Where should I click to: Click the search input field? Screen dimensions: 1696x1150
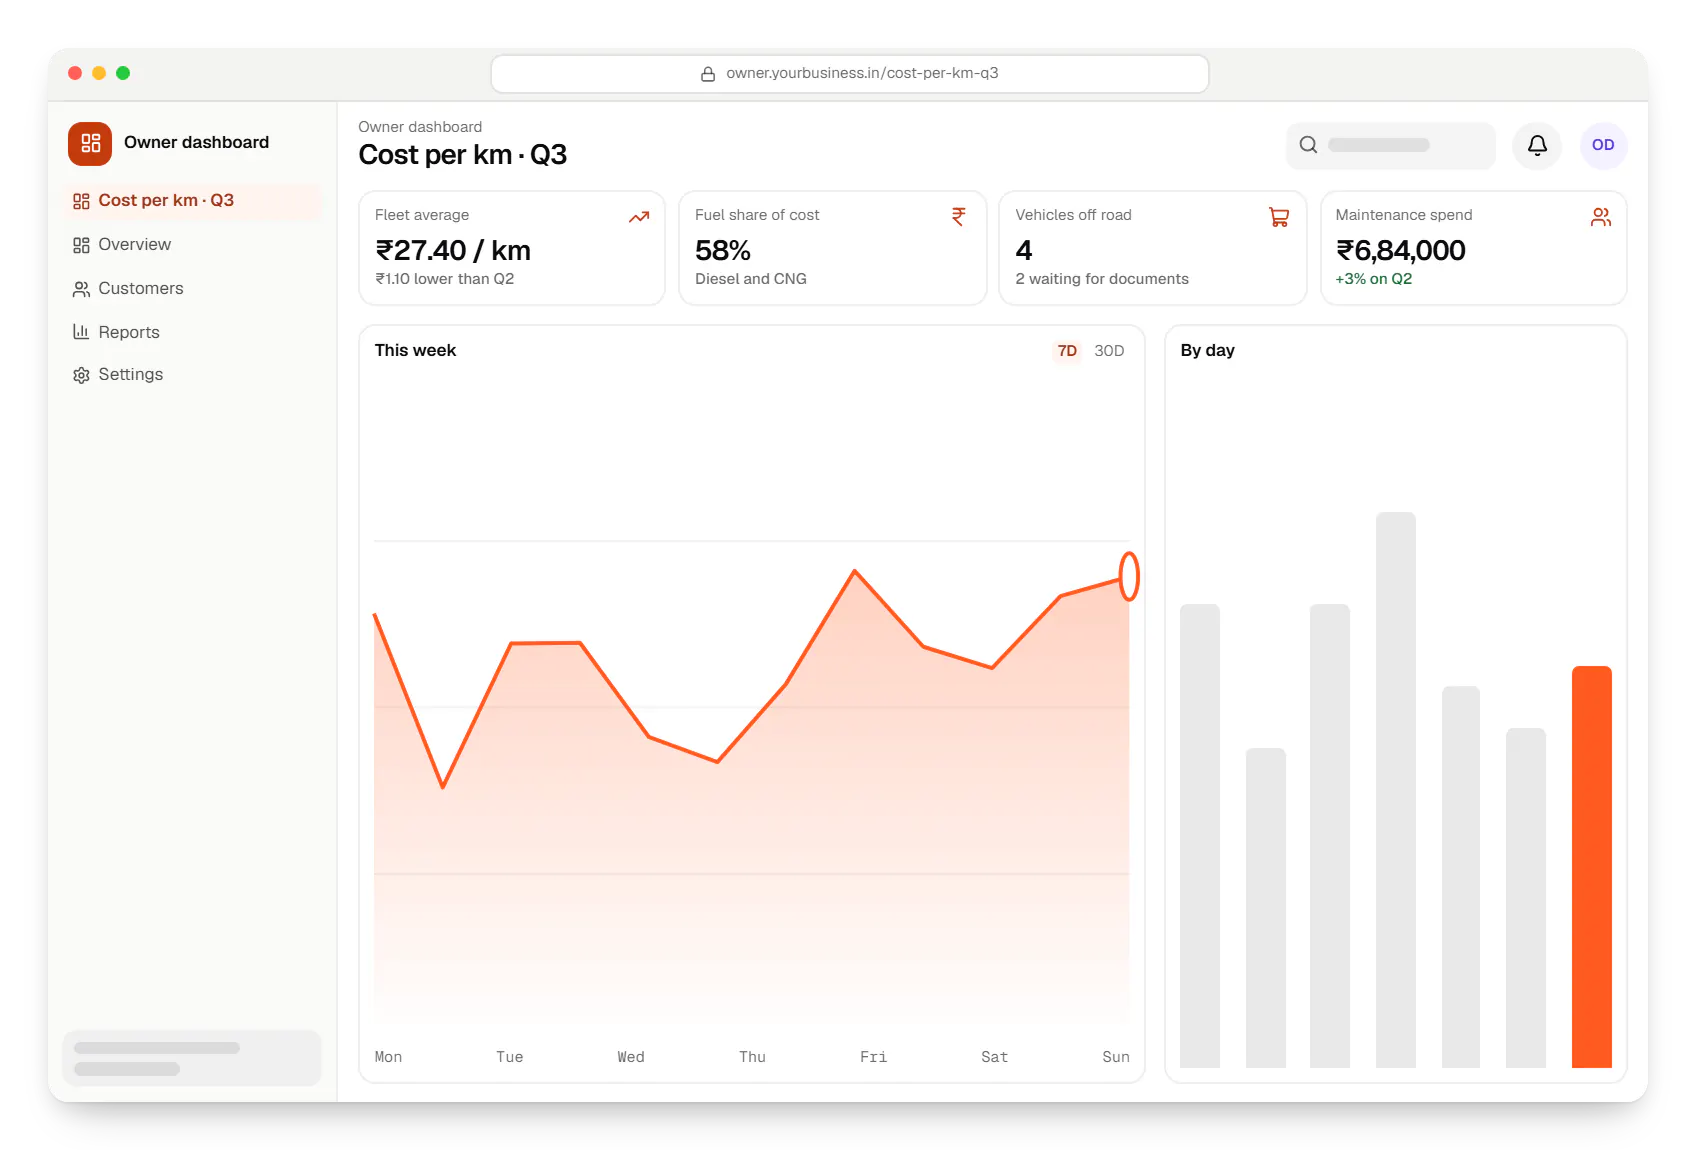(x=1390, y=145)
